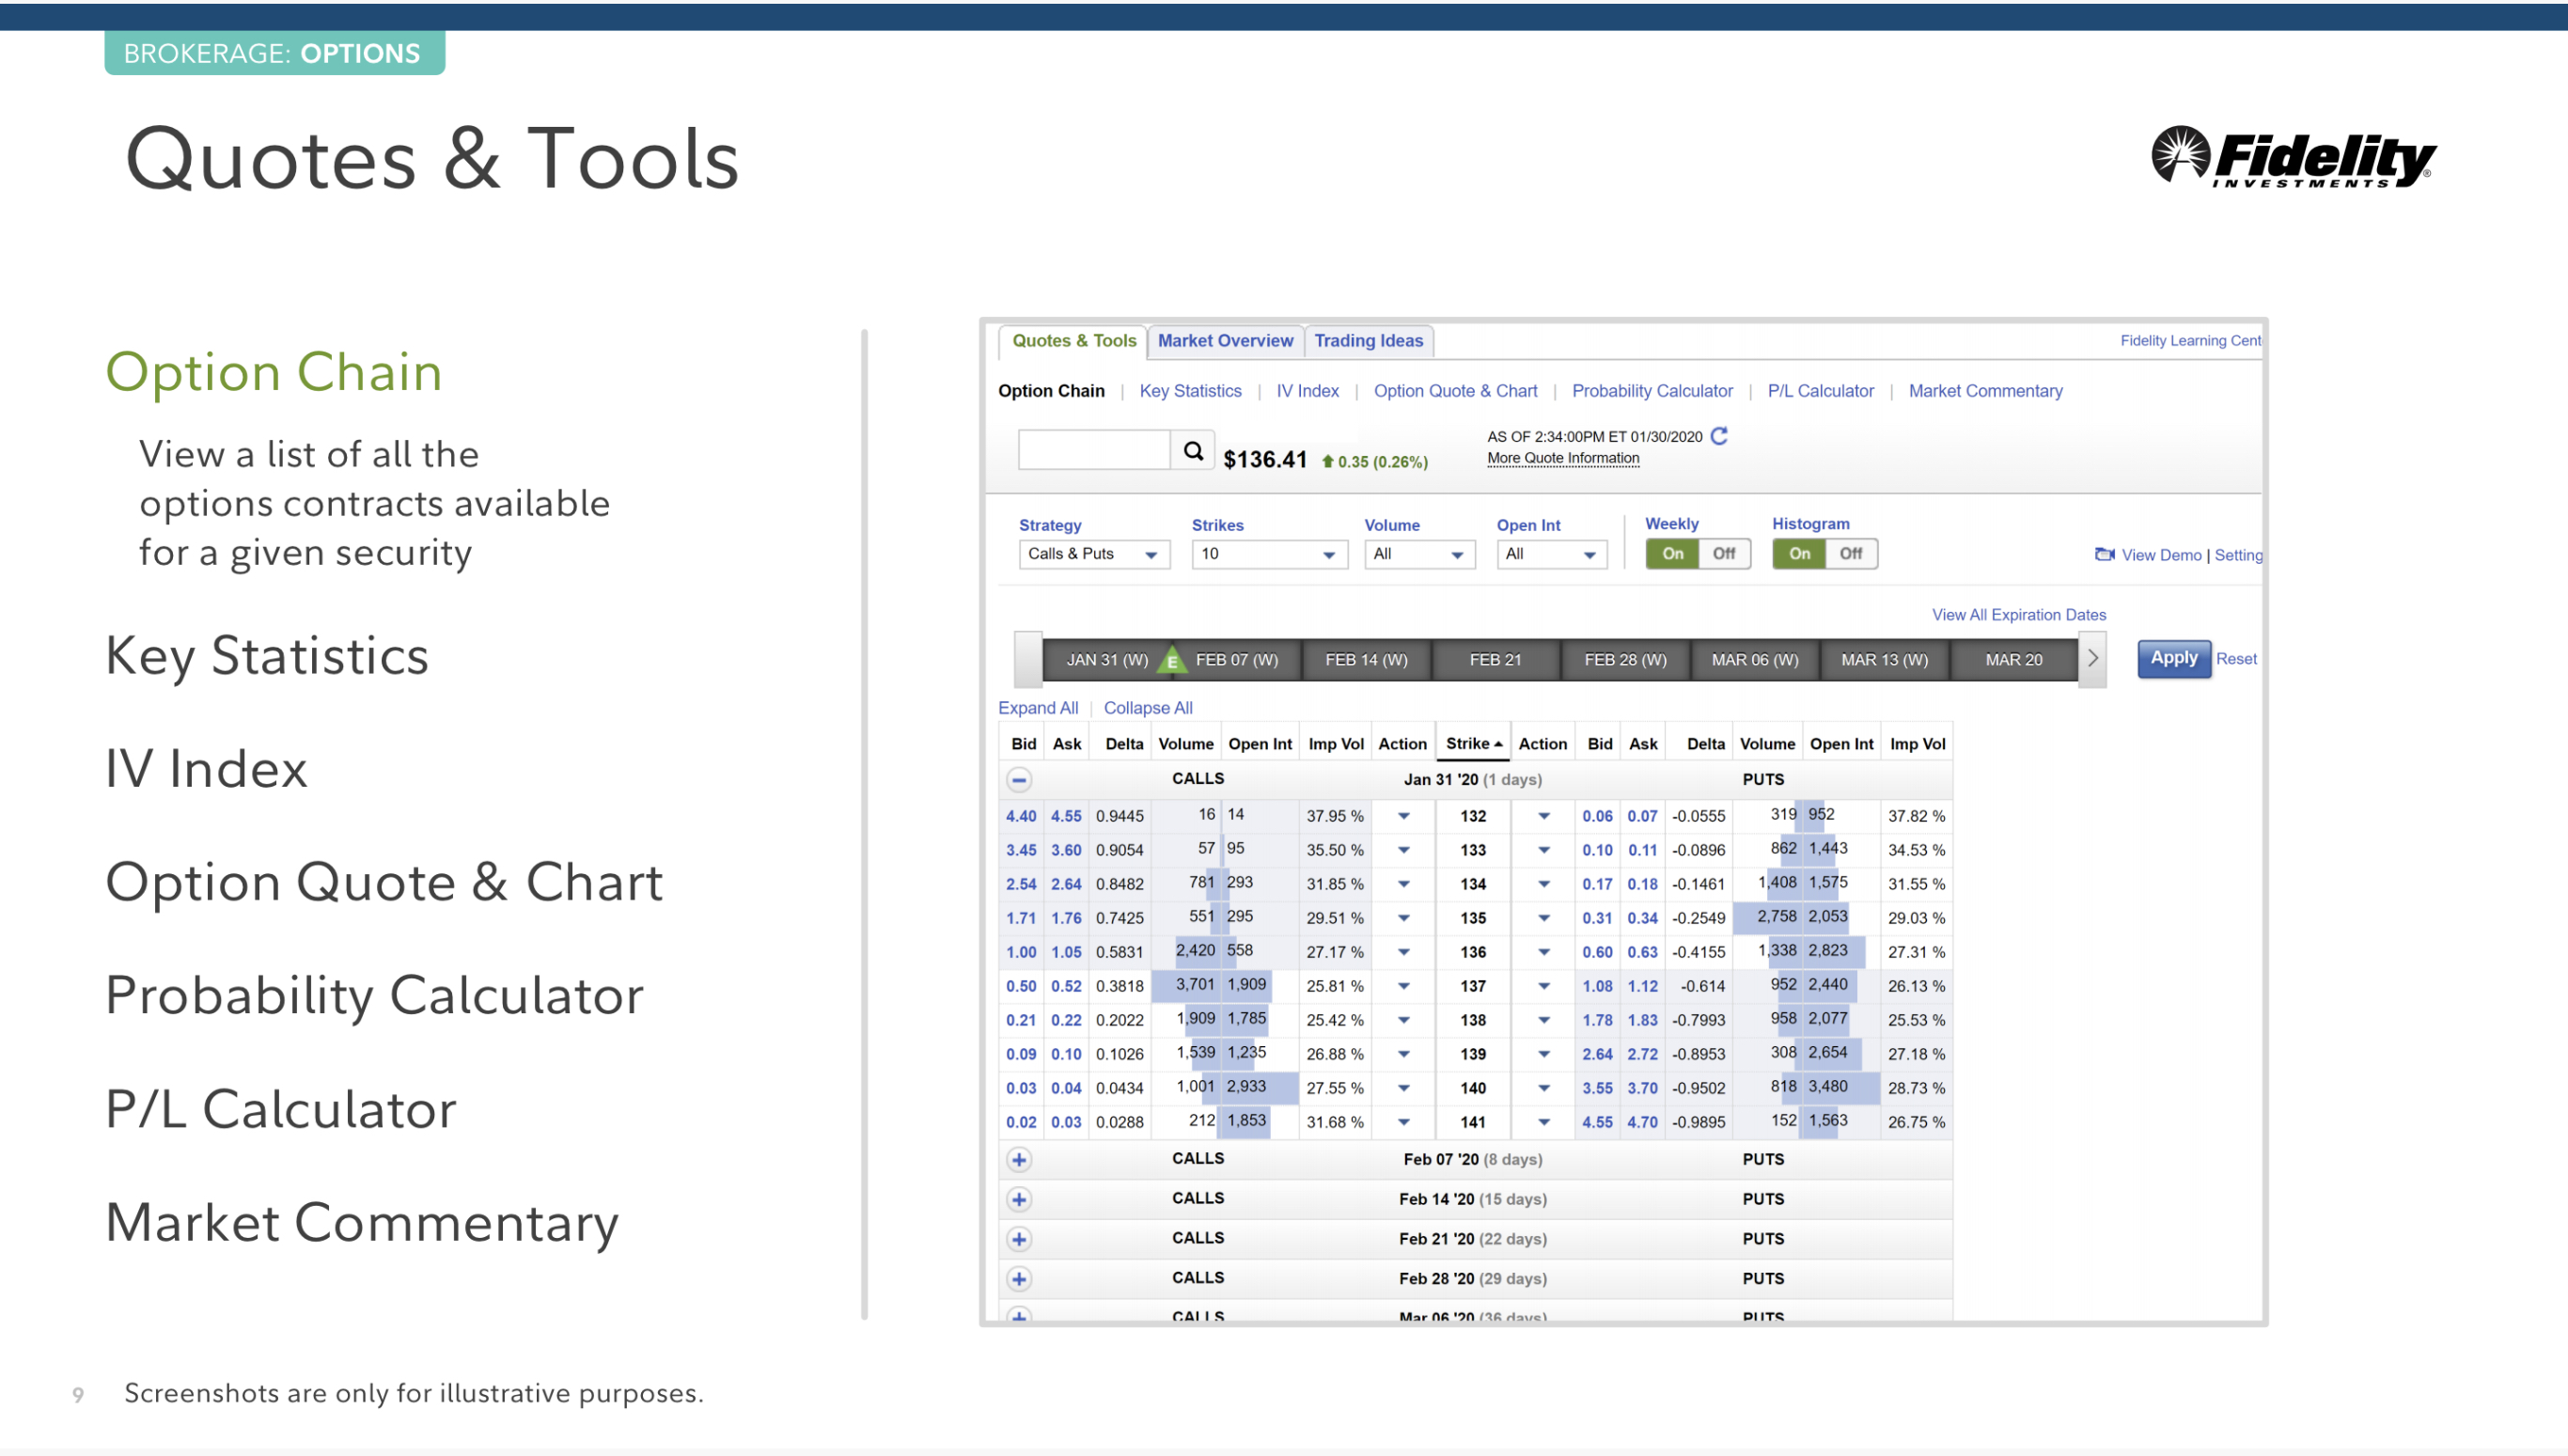Collapse the Jan 31 '20 option group
This screenshot has width=2568, height=1456.
click(1018, 779)
